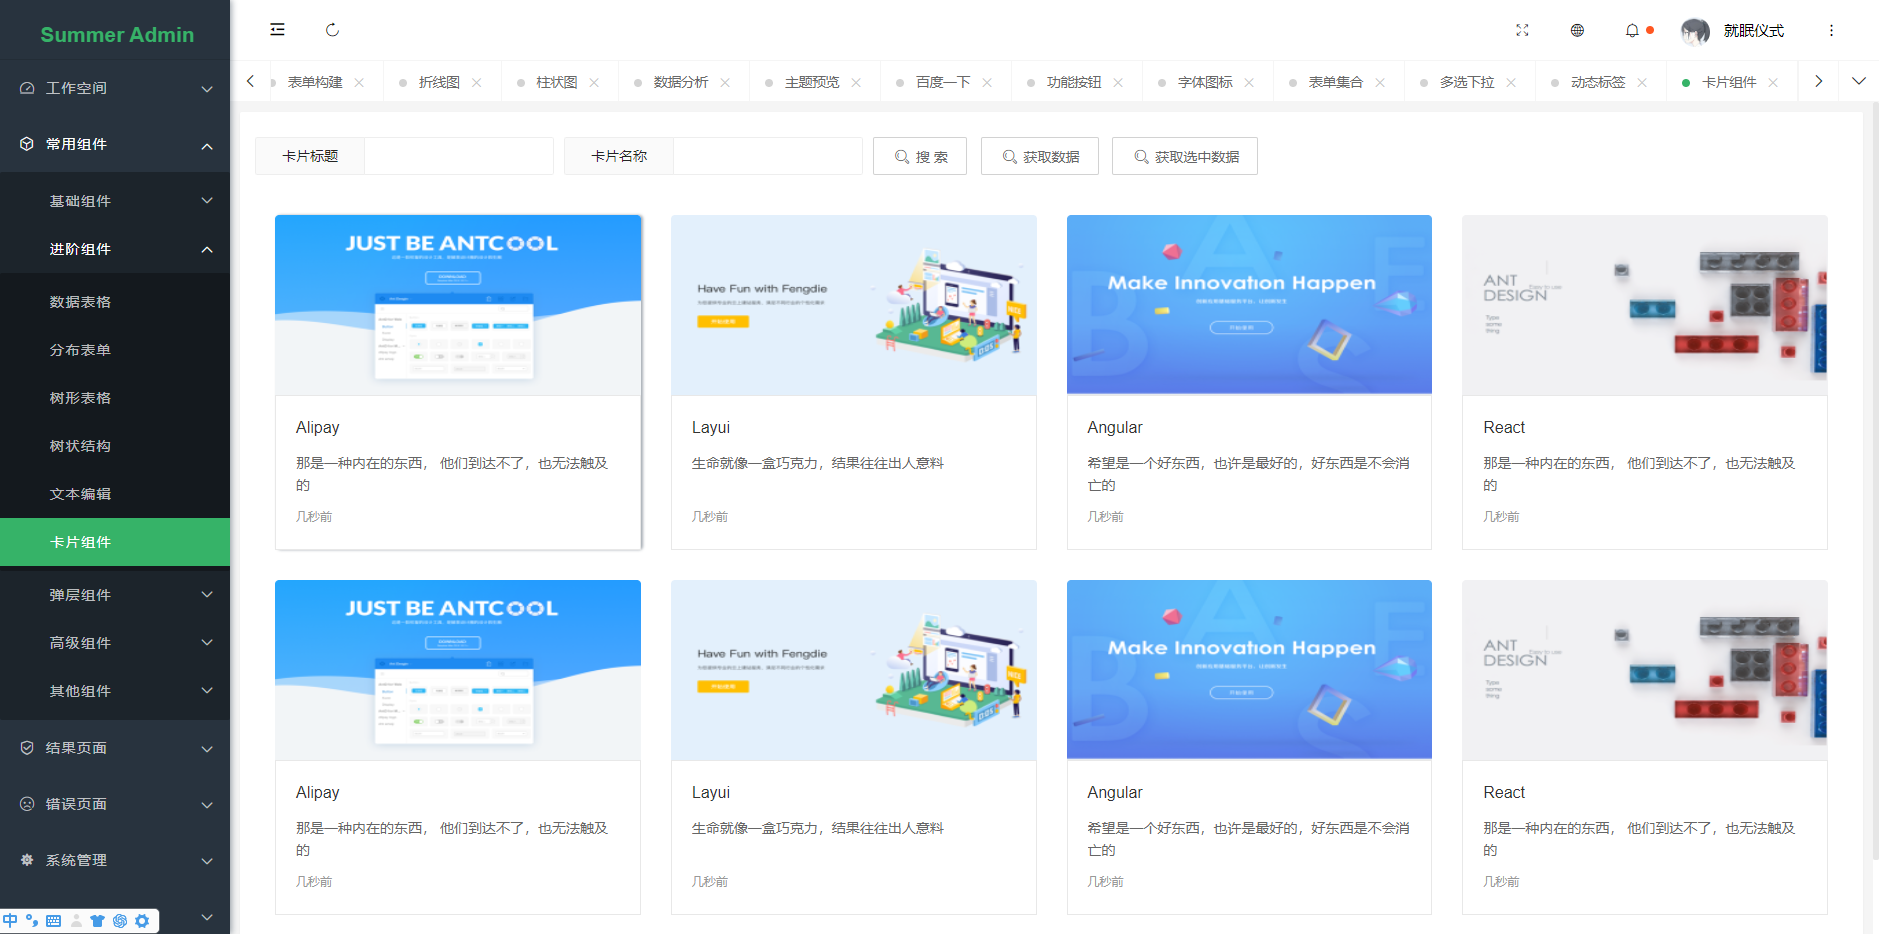1879x934 pixels.
Task: Click the IME settings gear icon
Action: [x=143, y=921]
